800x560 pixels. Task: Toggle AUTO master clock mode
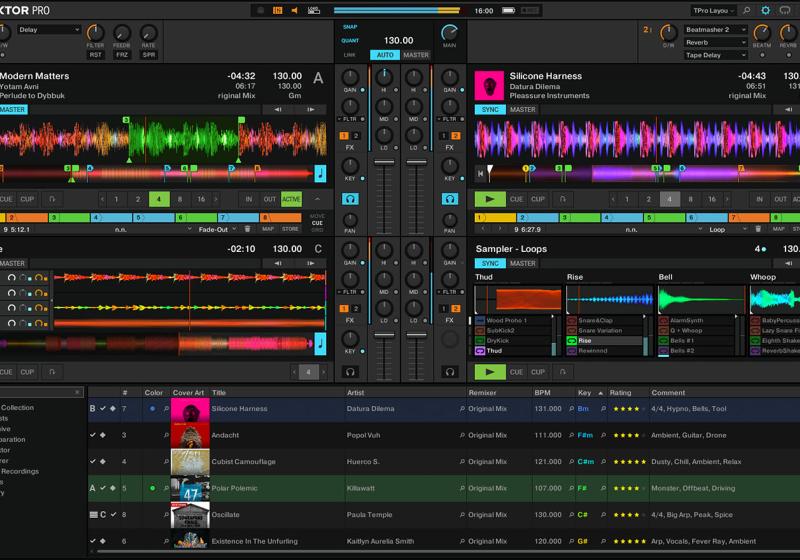pos(385,55)
